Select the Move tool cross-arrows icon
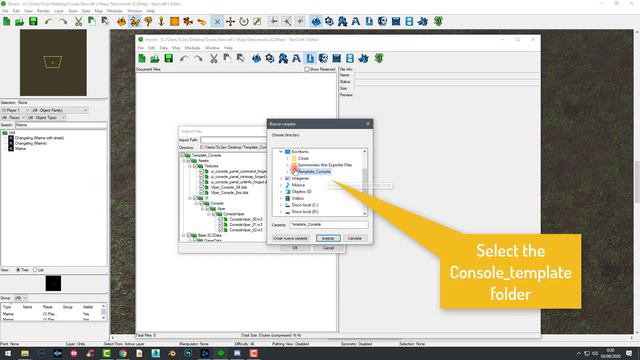 [x=230, y=22]
